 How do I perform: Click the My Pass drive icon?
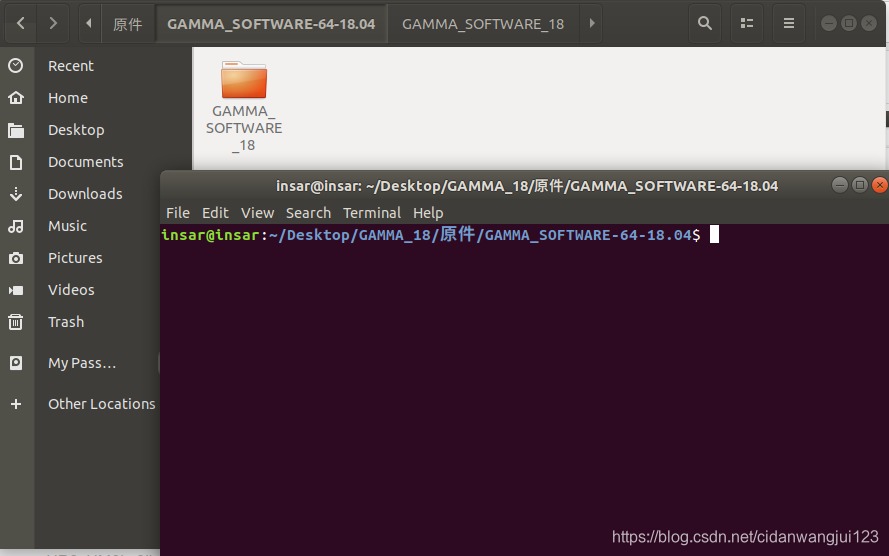tap(16, 363)
